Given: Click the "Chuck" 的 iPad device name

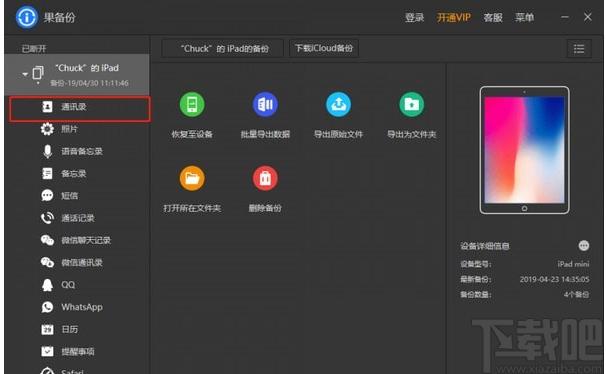Looking at the screenshot, I should click(87, 68).
